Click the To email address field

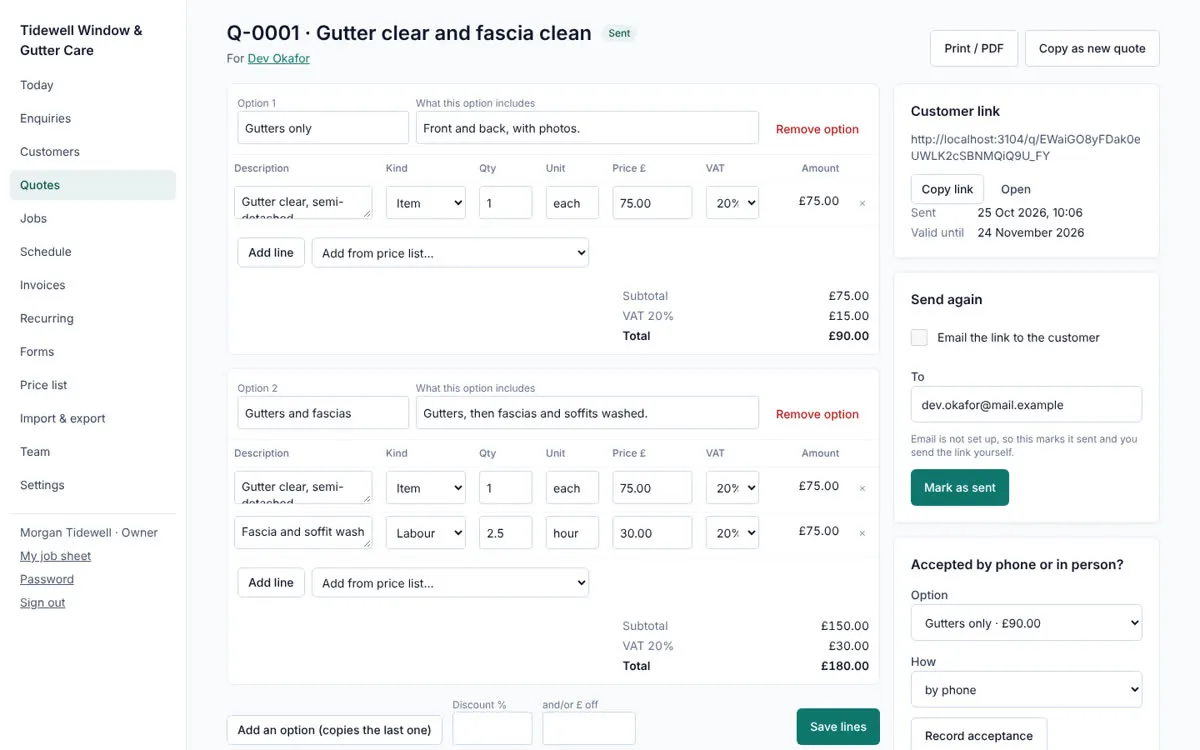1026,405
